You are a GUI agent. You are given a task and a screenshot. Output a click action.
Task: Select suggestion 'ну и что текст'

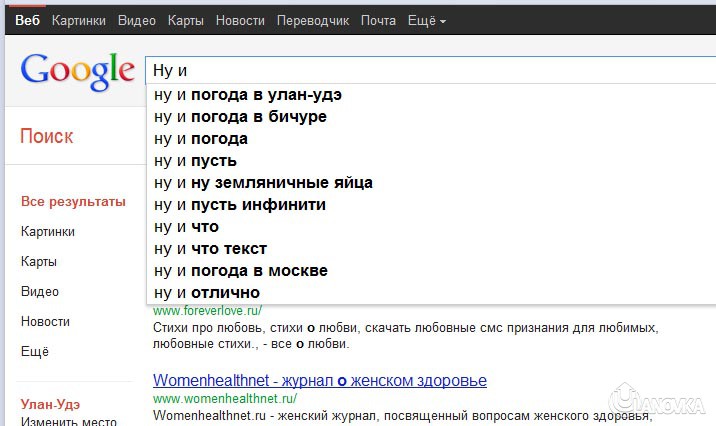pyautogui.click(x=431, y=249)
